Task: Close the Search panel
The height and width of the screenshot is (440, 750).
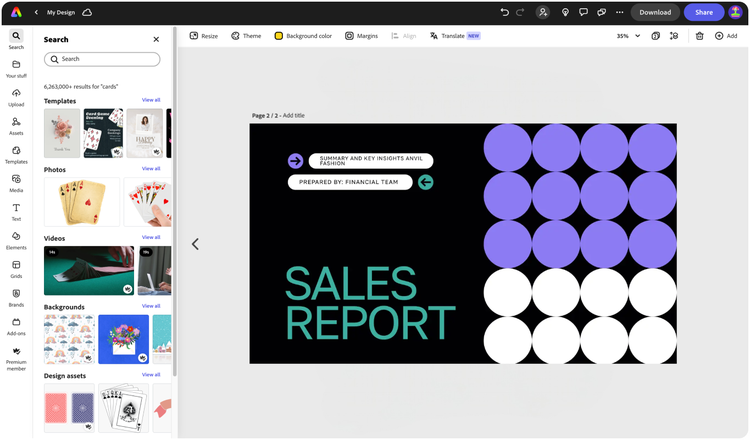Action: 156,39
